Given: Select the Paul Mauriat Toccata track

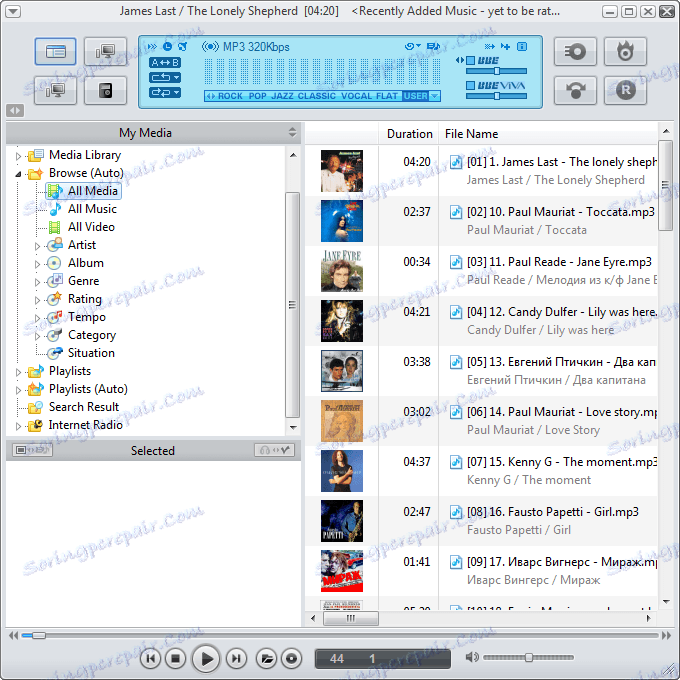Looking at the screenshot, I should click(x=481, y=221).
